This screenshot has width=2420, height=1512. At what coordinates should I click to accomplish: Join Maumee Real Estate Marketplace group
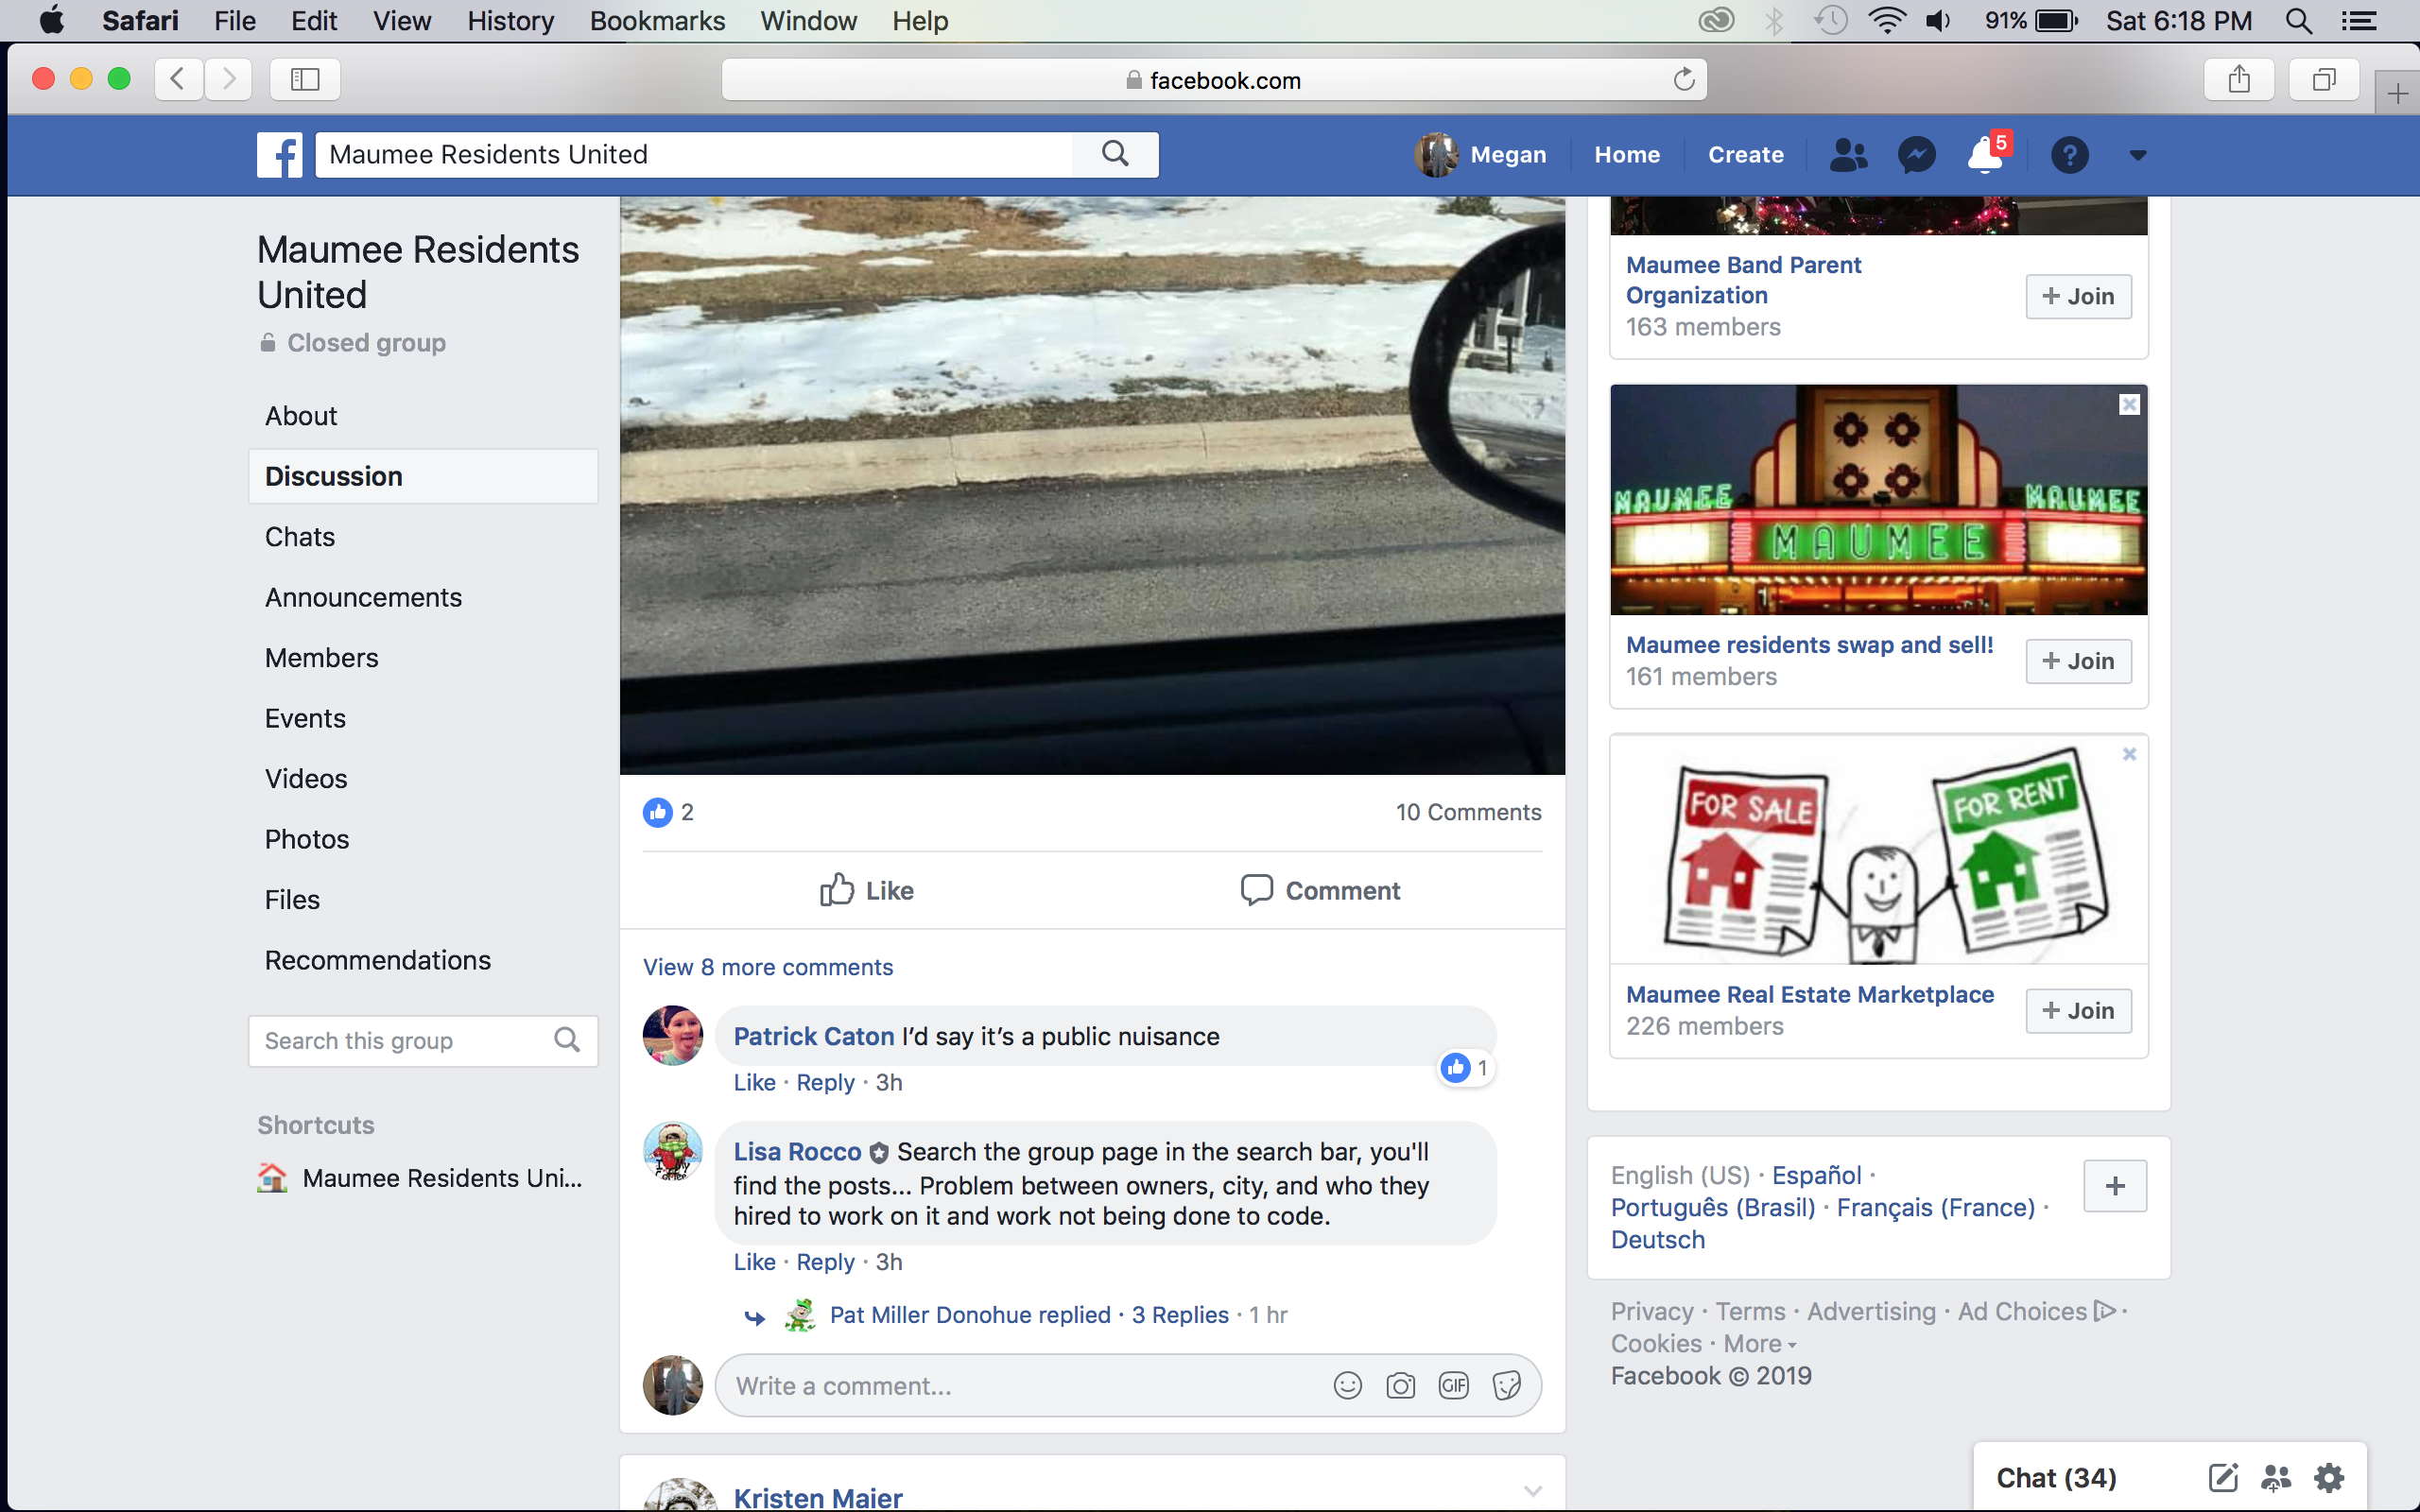pos(2077,1010)
